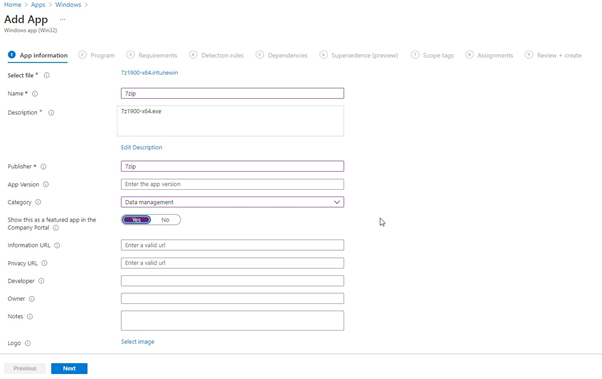Screen dimensions: 602x379
Task: Click the Select image logo link
Action: (137, 342)
